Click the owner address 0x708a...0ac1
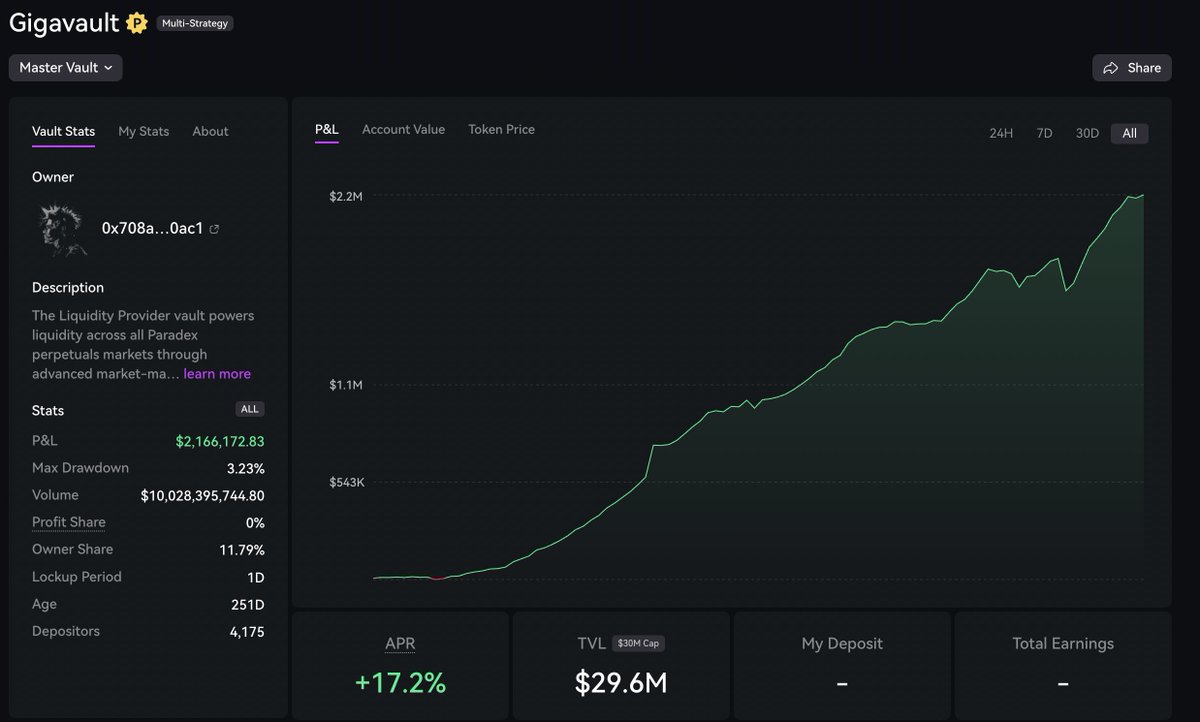 (153, 229)
